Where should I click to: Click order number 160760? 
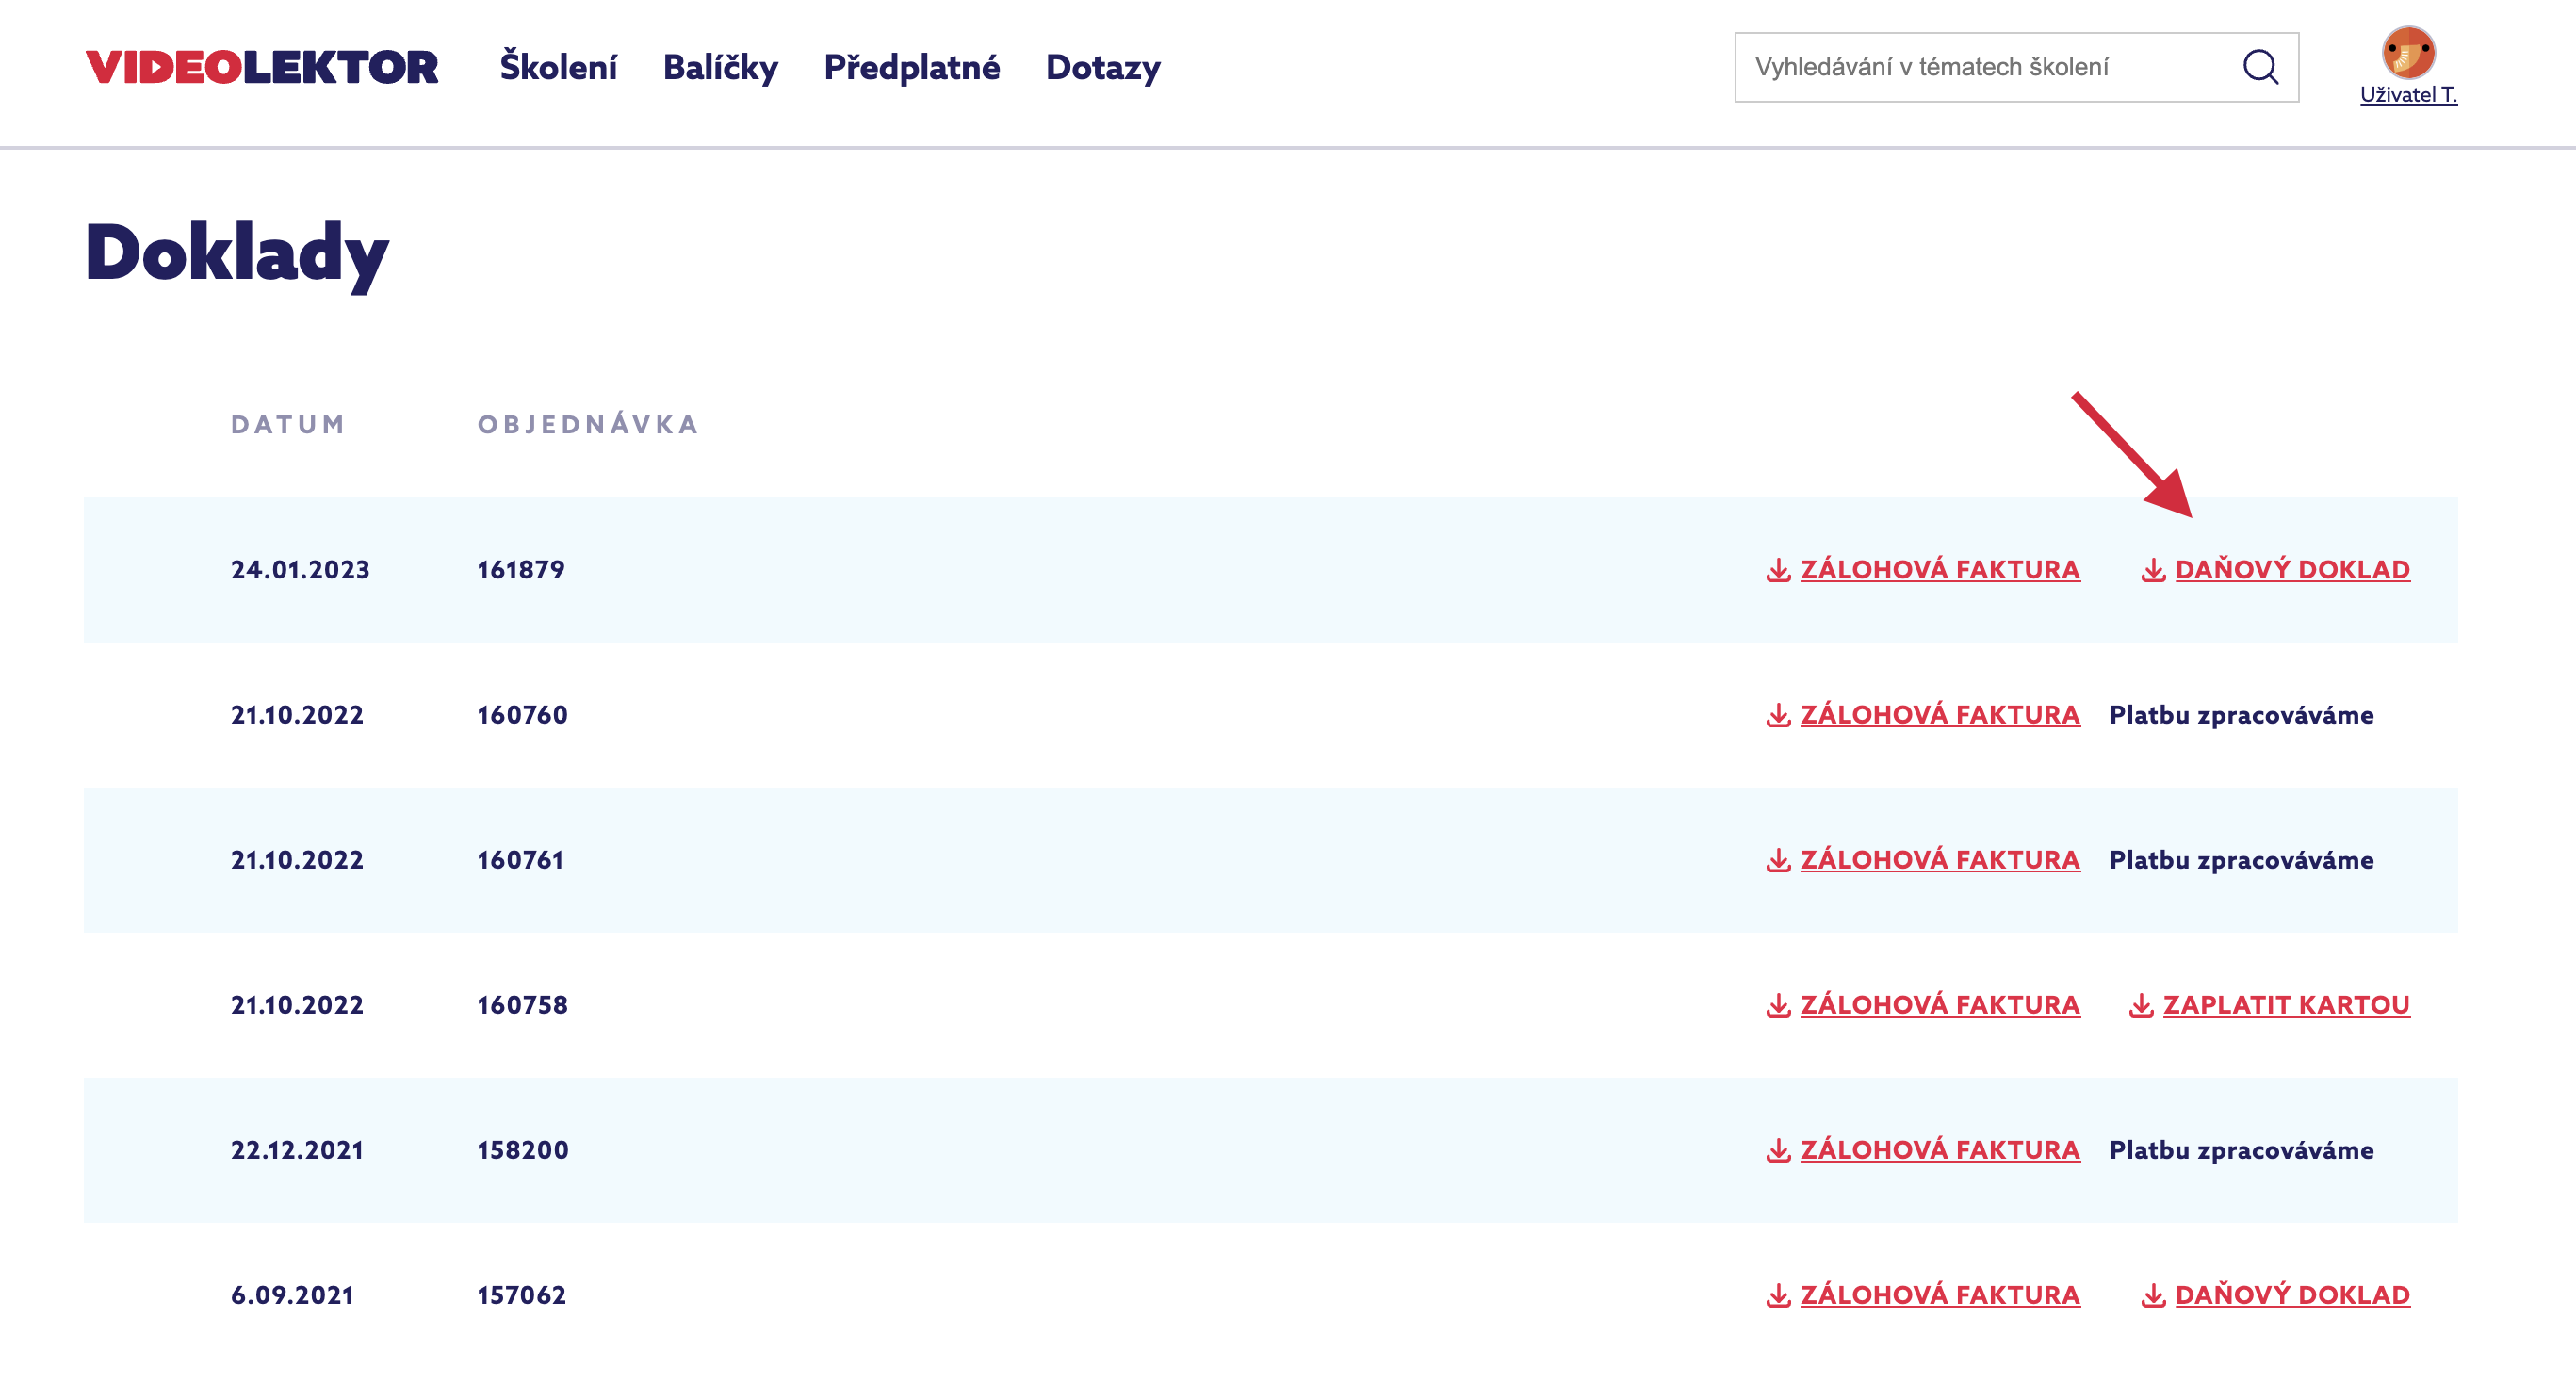coord(522,715)
